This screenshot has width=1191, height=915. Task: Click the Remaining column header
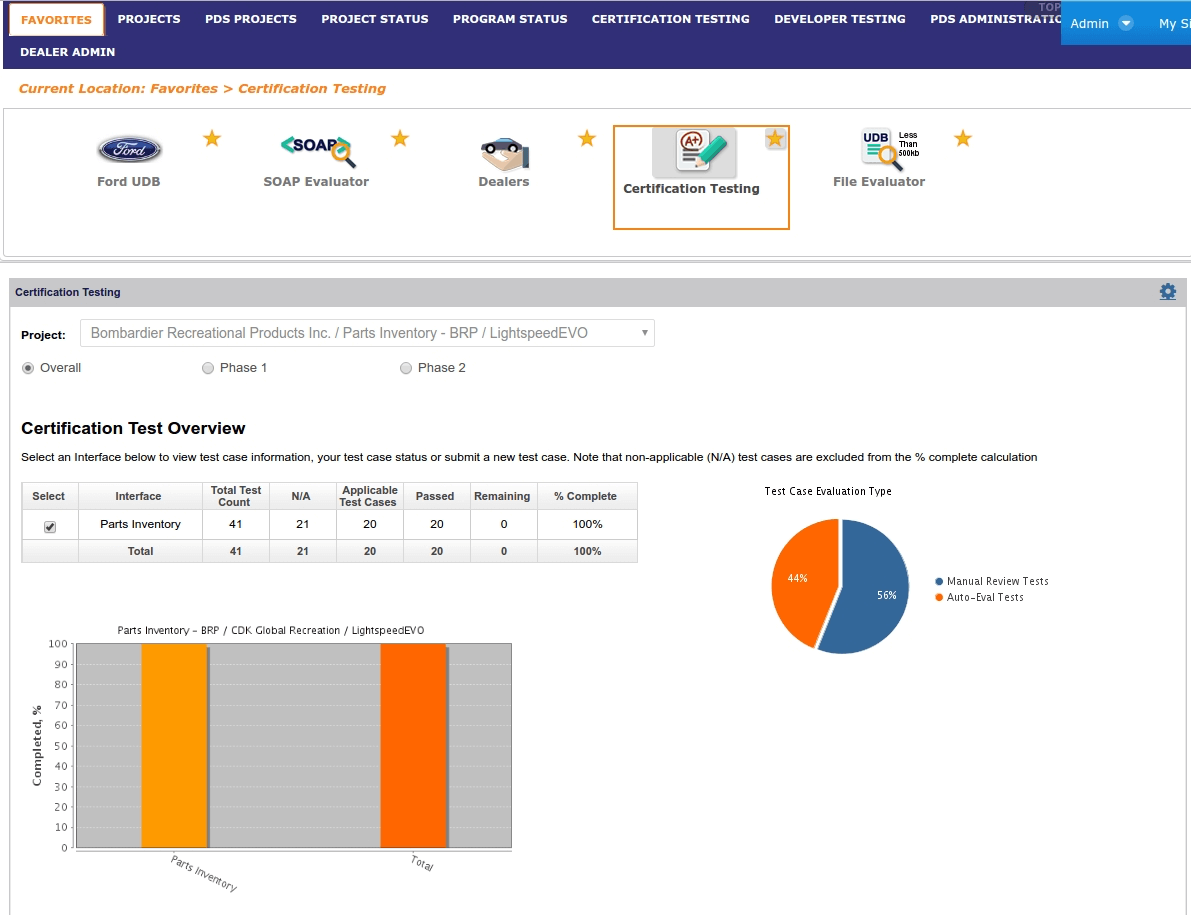(x=502, y=496)
